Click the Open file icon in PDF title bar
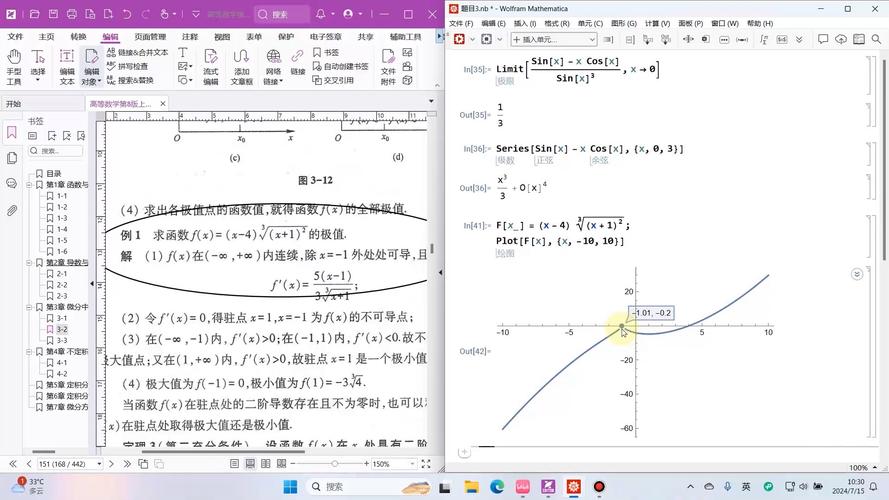 35,14
